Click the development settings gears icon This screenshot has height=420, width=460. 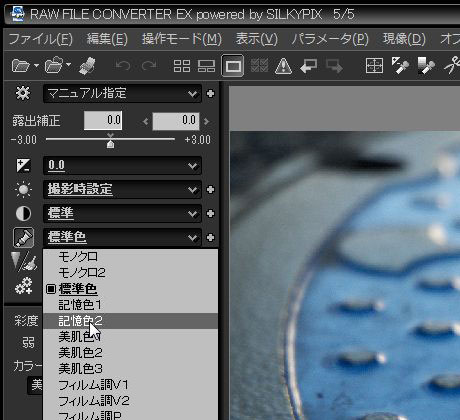(23, 286)
